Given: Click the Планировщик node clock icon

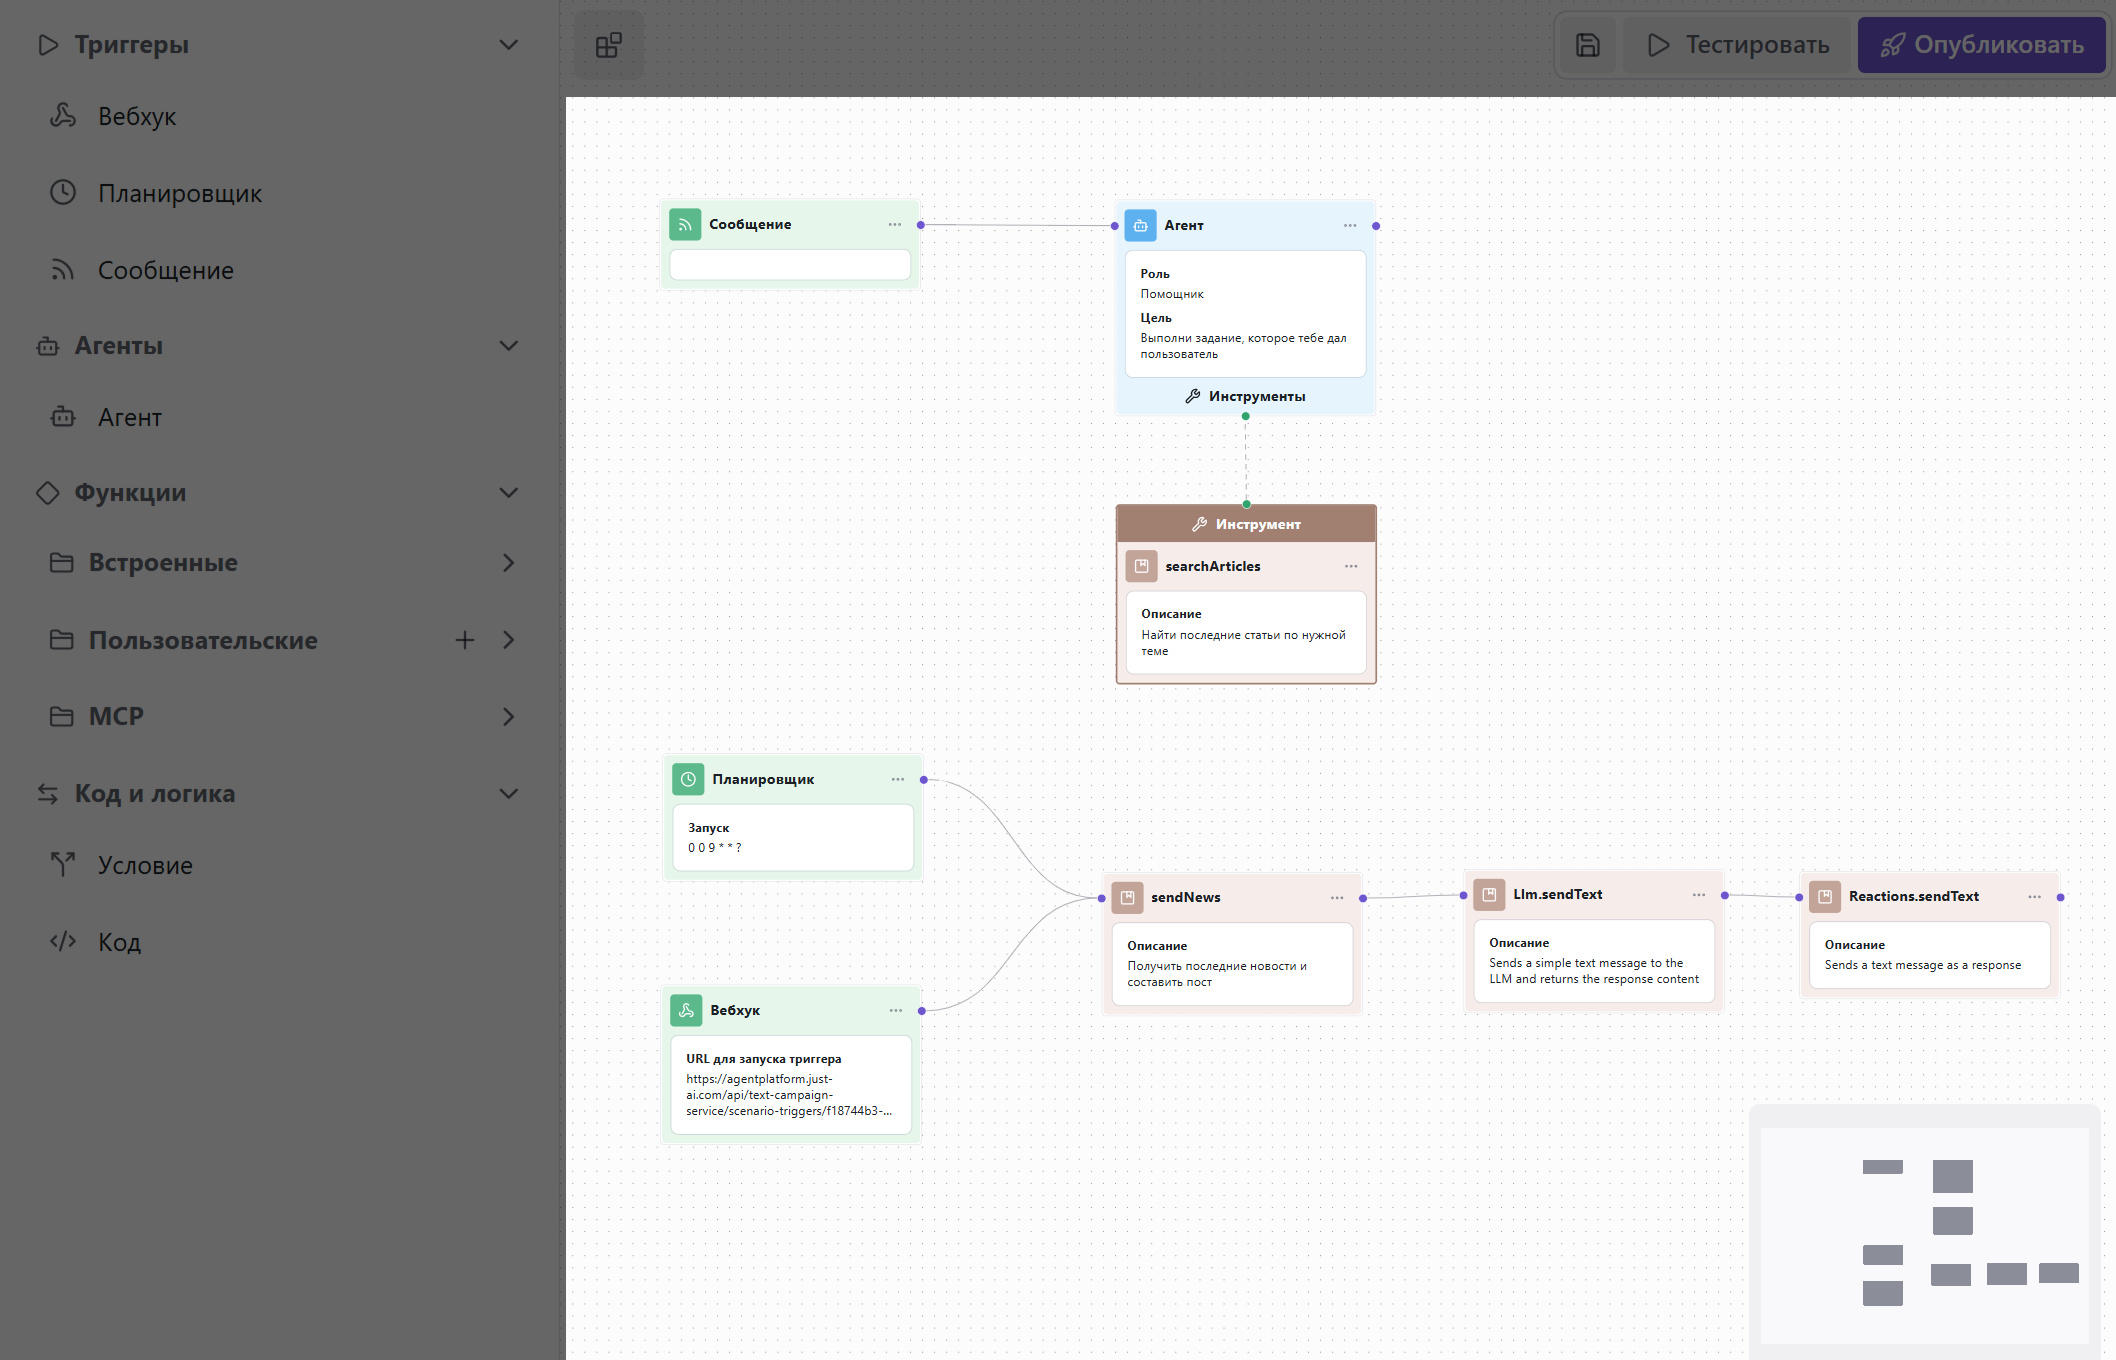Looking at the screenshot, I should [688, 779].
